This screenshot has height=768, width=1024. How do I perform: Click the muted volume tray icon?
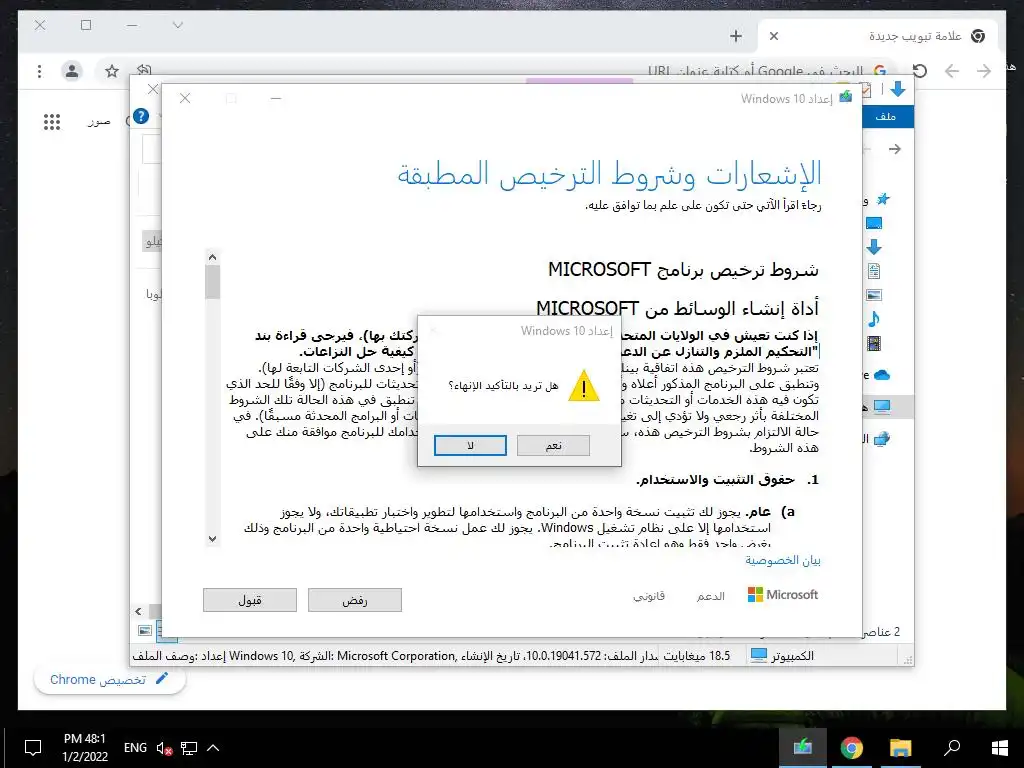(164, 748)
